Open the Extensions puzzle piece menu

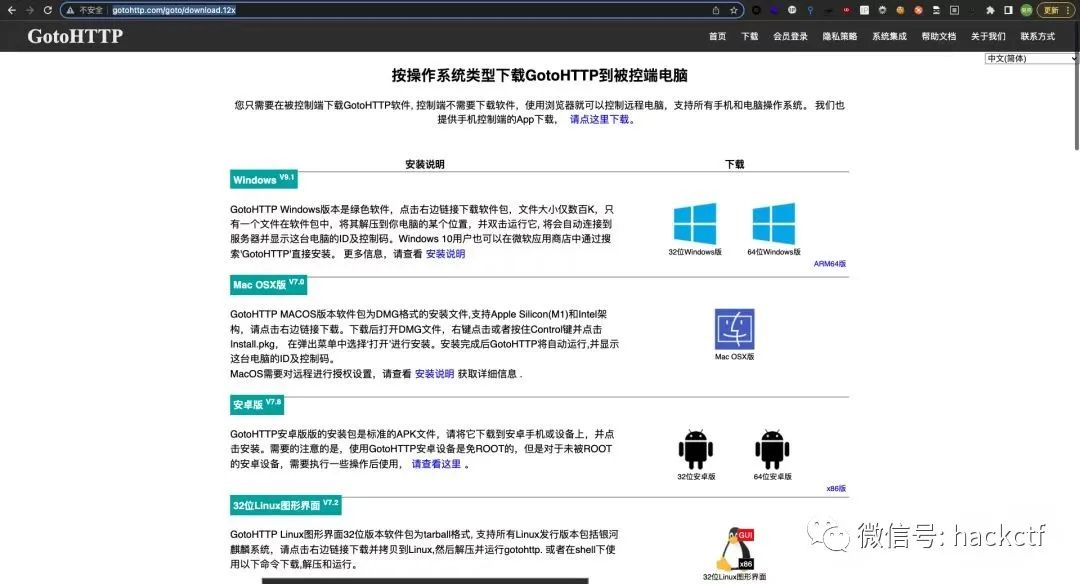click(x=990, y=10)
